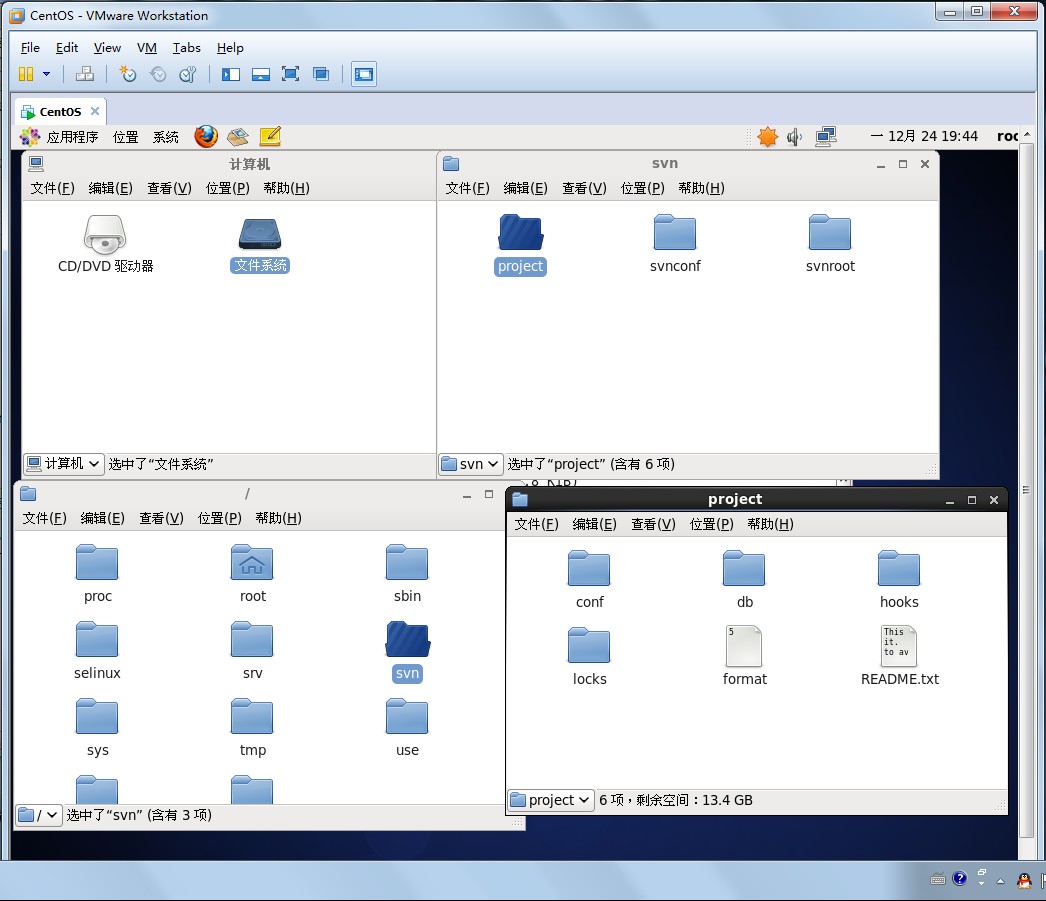The image size is (1046, 901).
Task: Switch to Unity mode toolbar icon
Action: (x=321, y=74)
